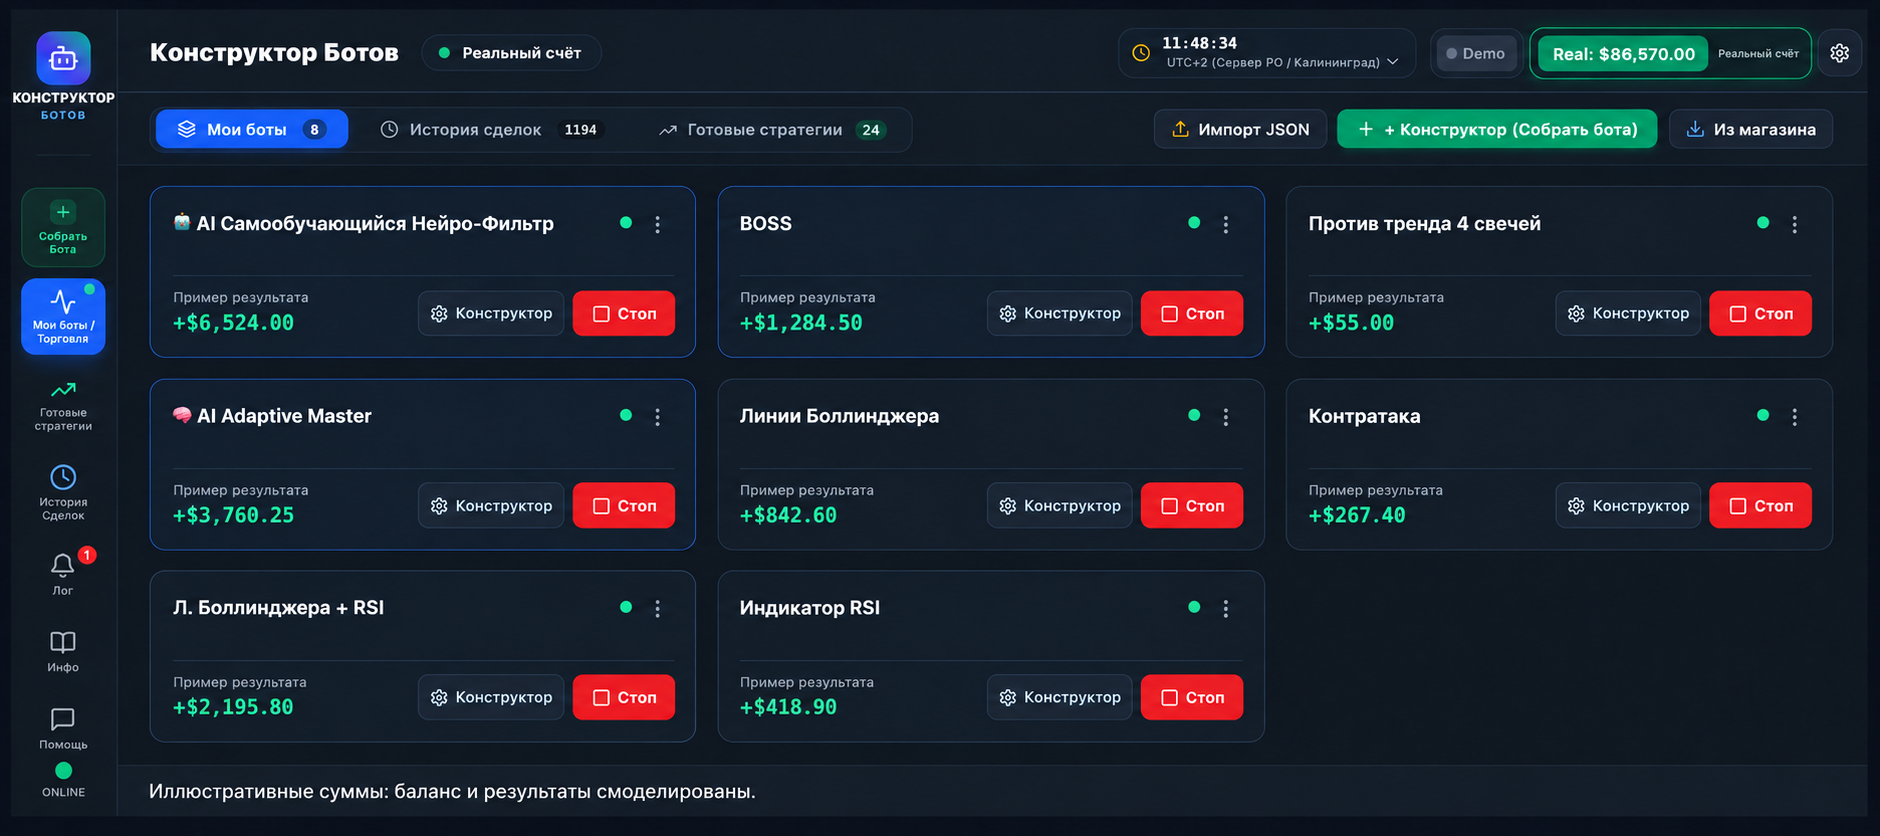The image size is (1880, 836).
Task: Click the 11:48:34 clock display
Action: tap(1199, 43)
